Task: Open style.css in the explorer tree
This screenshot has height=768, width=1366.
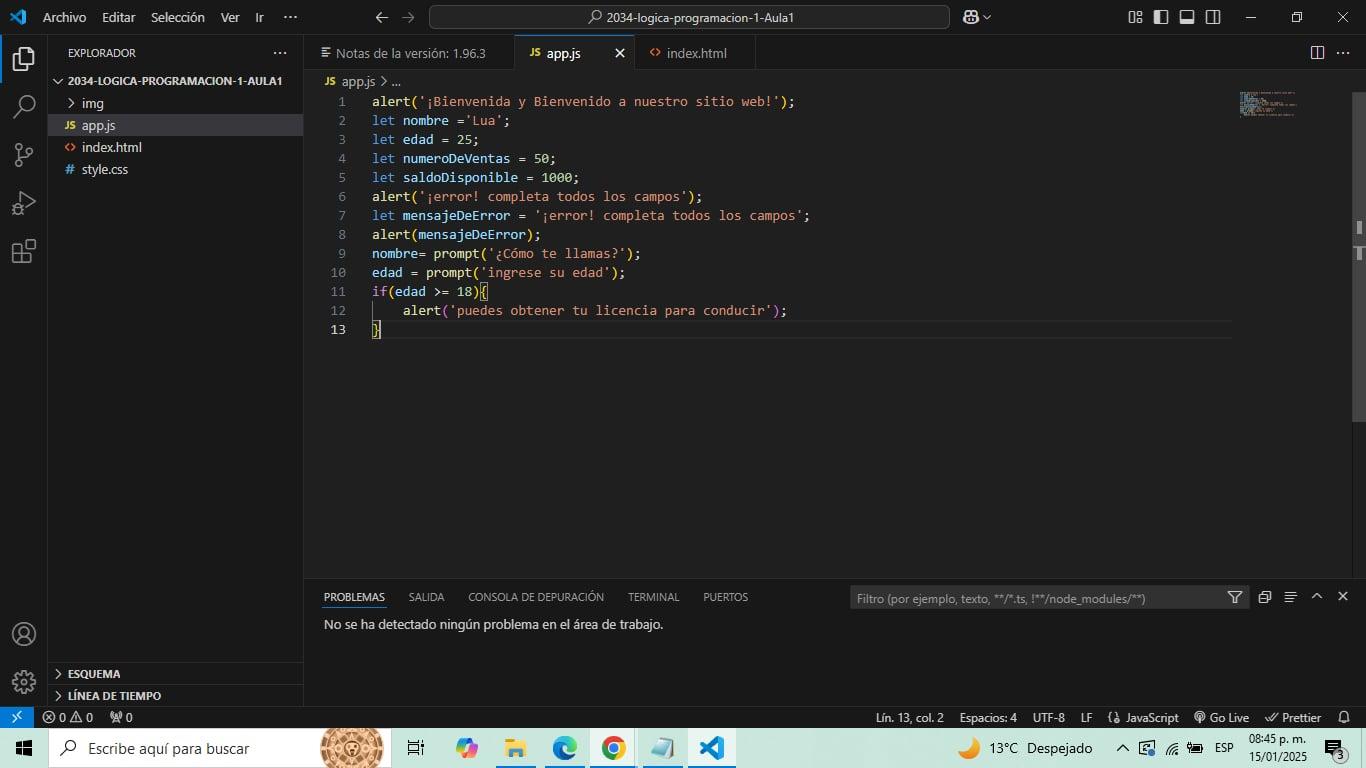Action: [175, 169]
